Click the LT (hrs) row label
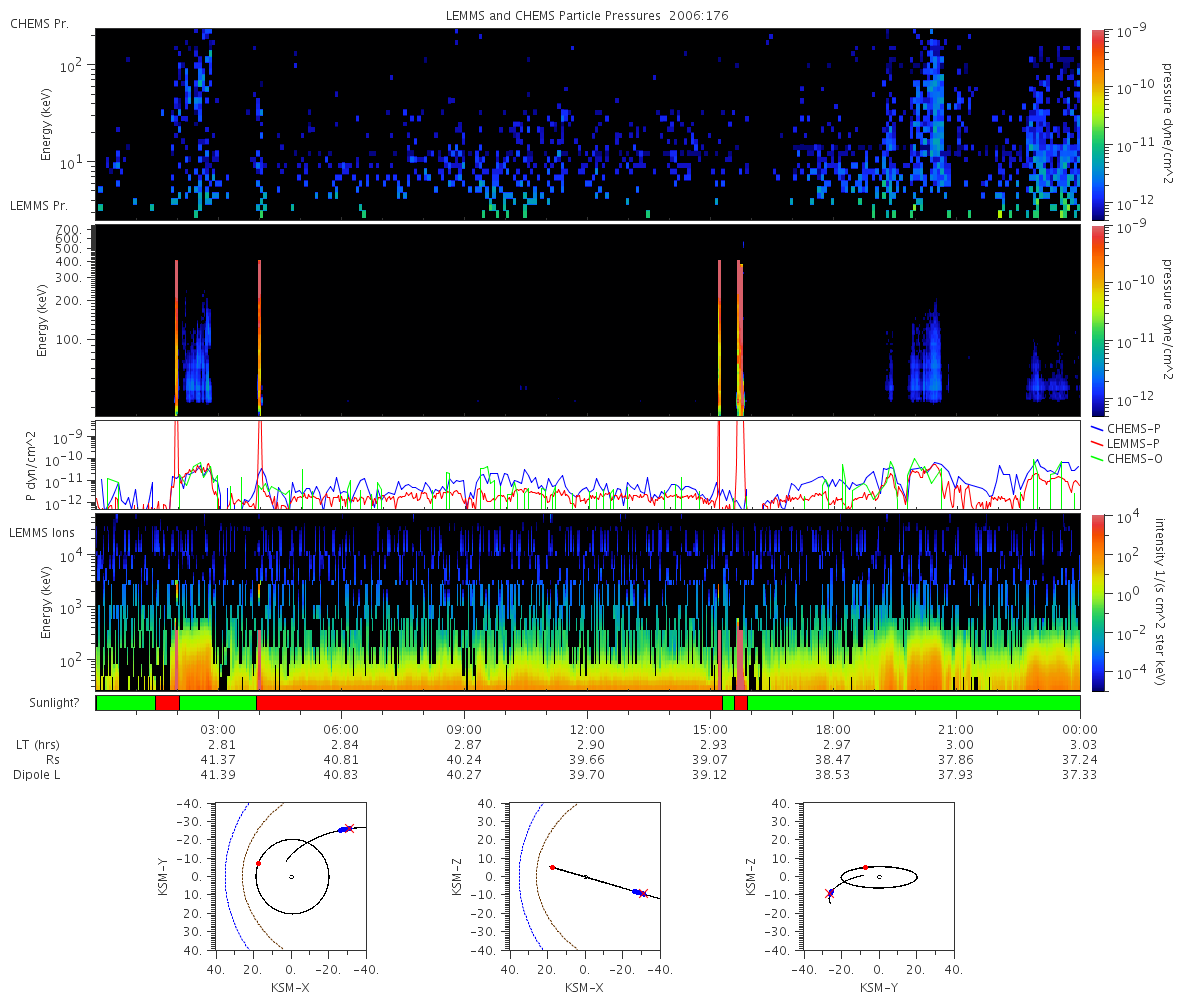The image size is (1200, 1000). pyautogui.click(x=40, y=745)
